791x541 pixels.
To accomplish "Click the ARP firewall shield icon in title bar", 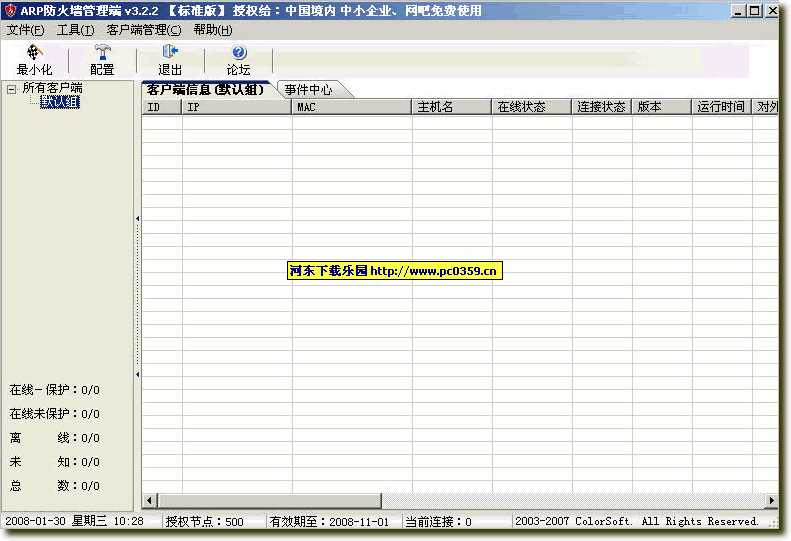I will pyautogui.click(x=10, y=10).
